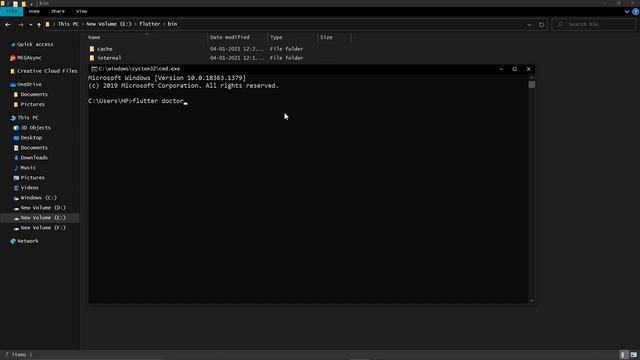This screenshot has height=360, width=640.
Task: Open Documents under This PC
Action: coord(34,148)
